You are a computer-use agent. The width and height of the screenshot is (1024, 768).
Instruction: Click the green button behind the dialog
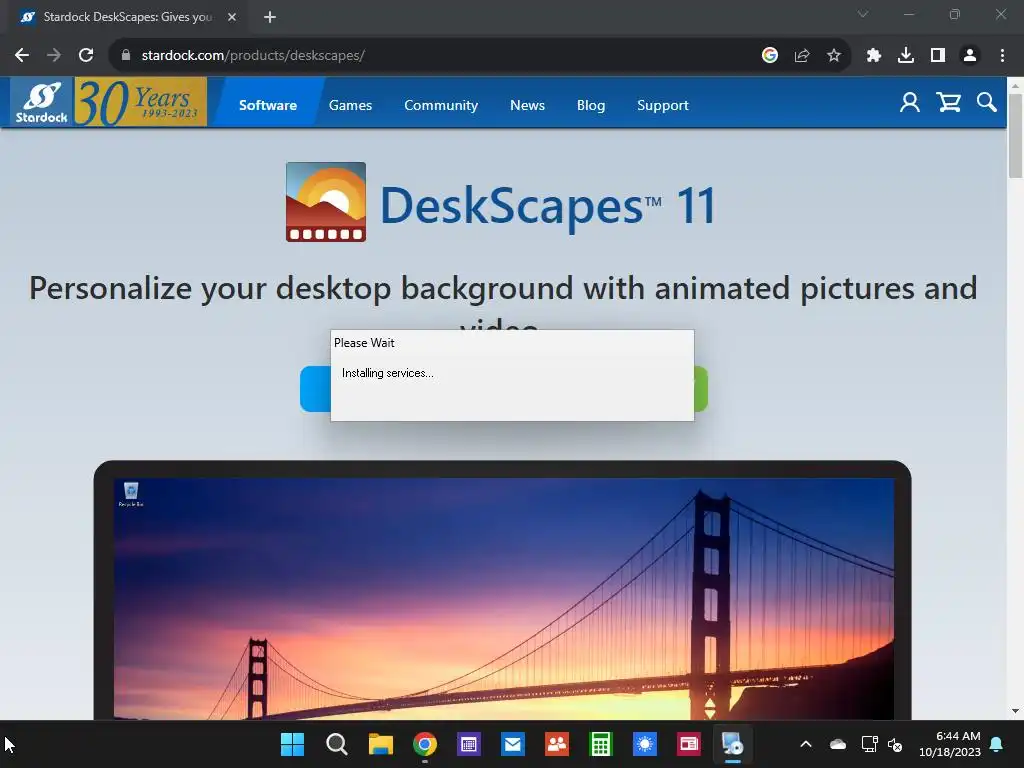click(701, 389)
